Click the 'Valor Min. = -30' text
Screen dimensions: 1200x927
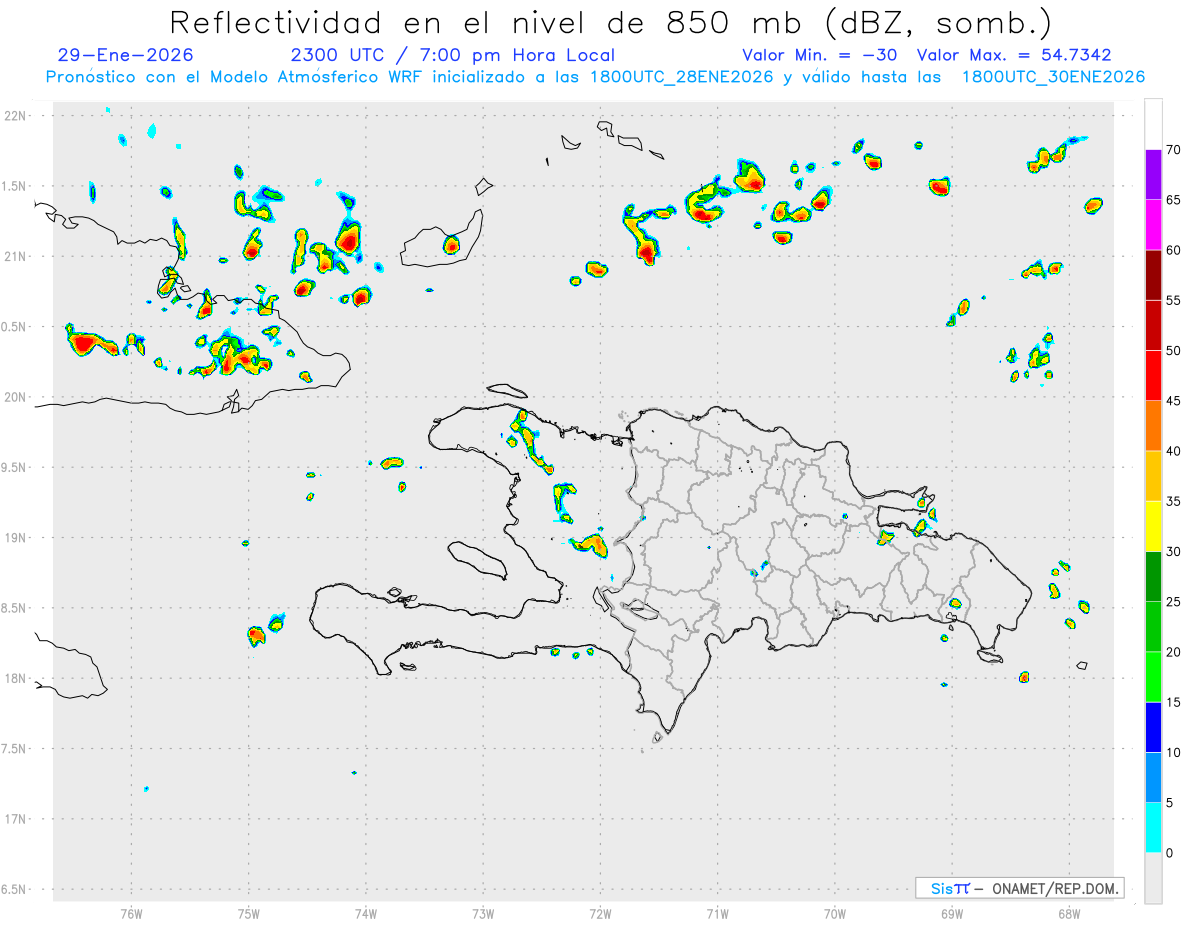pos(820,55)
